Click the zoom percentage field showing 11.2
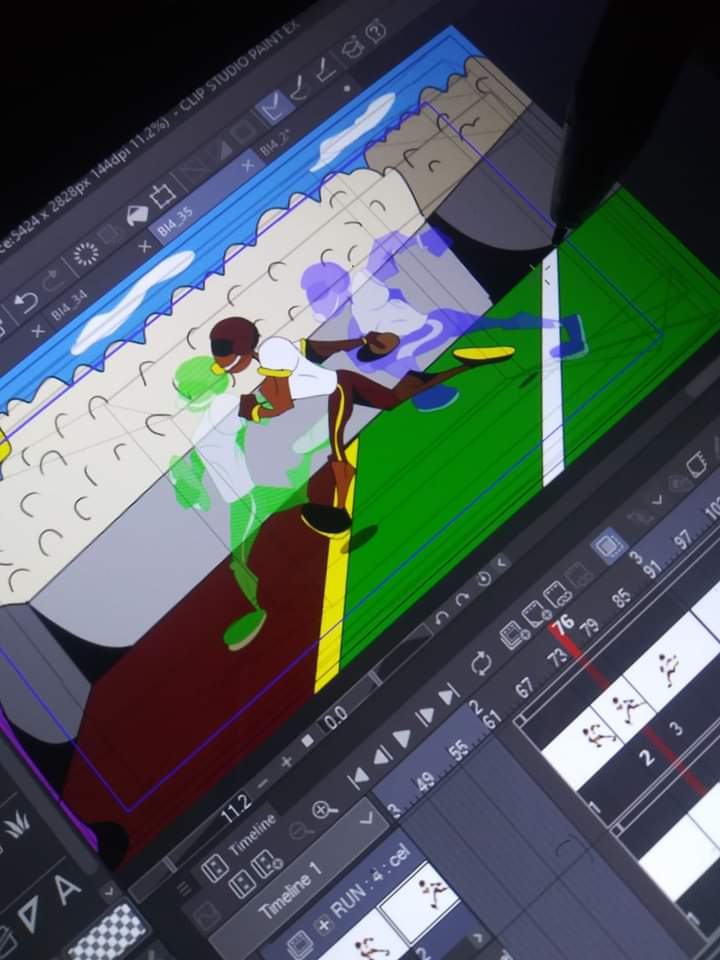 (237, 809)
